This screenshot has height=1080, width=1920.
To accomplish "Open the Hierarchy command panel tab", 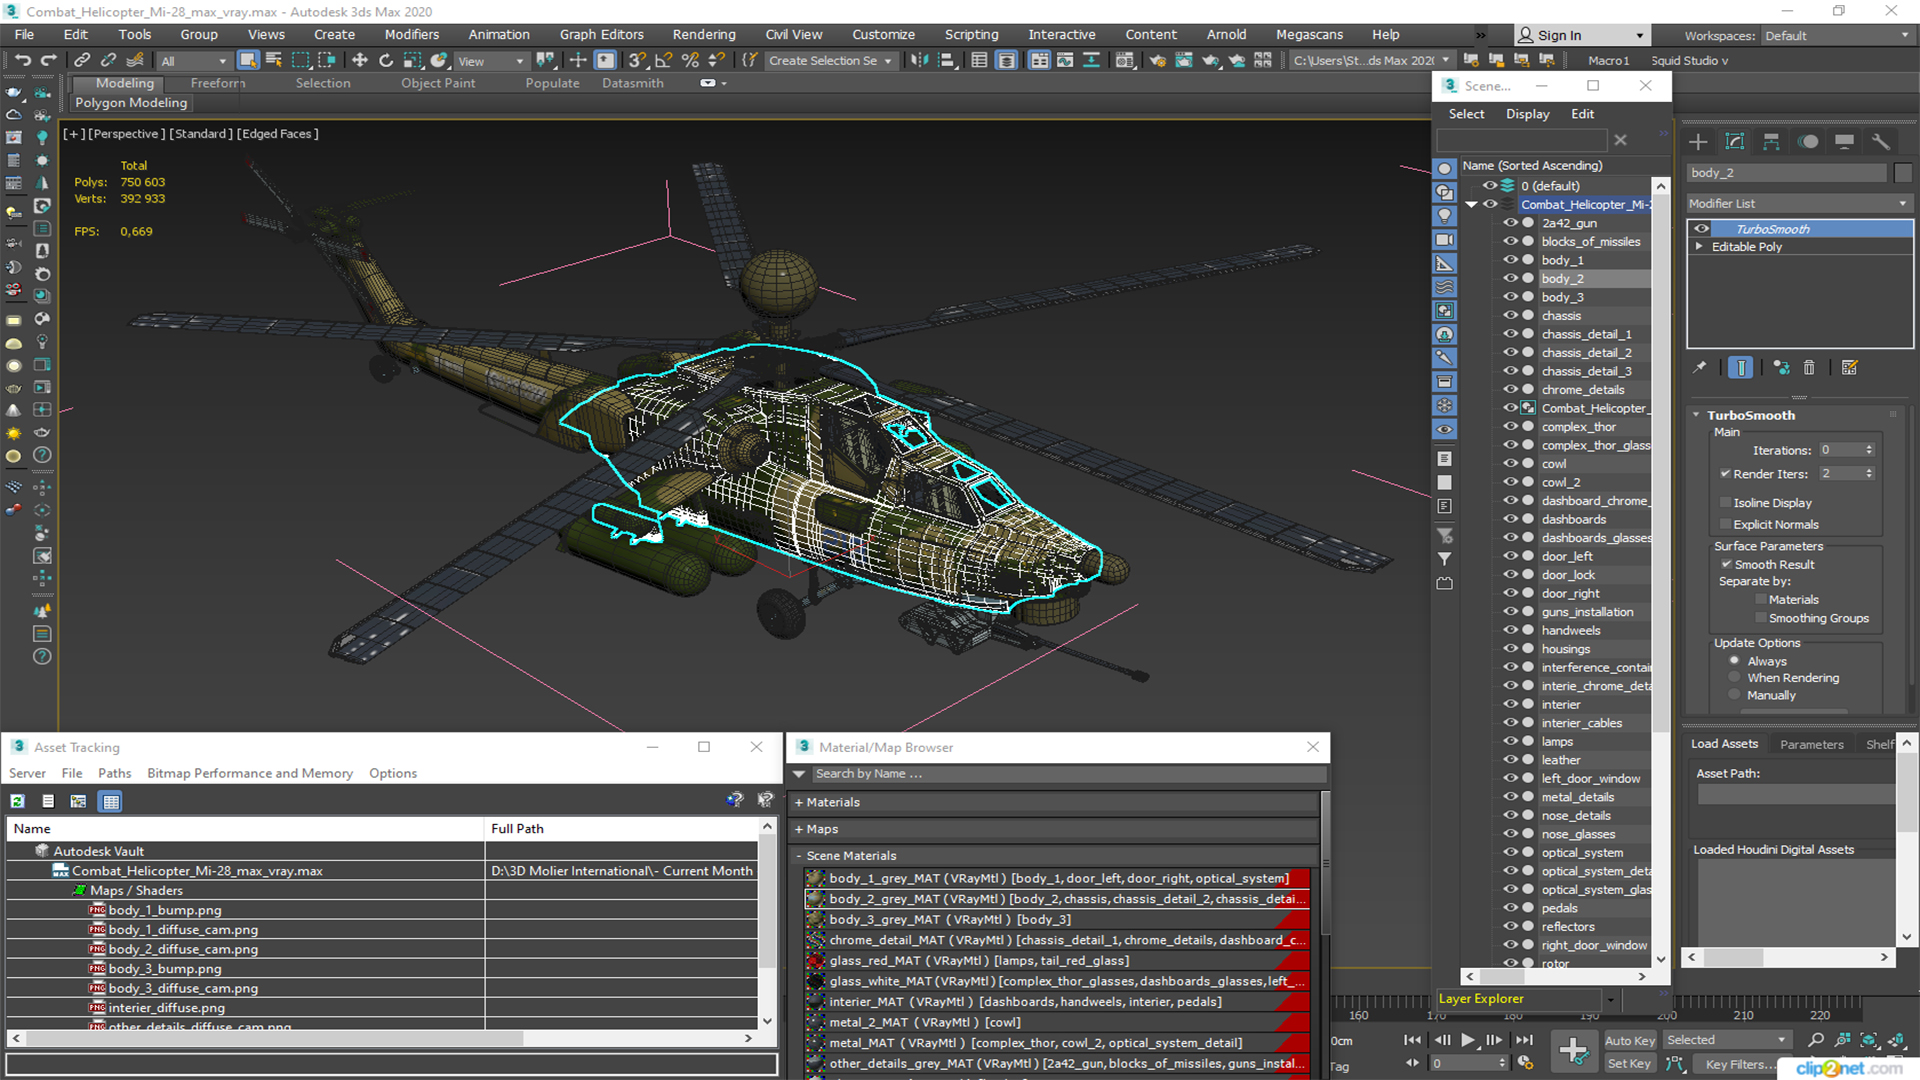I will (1771, 142).
